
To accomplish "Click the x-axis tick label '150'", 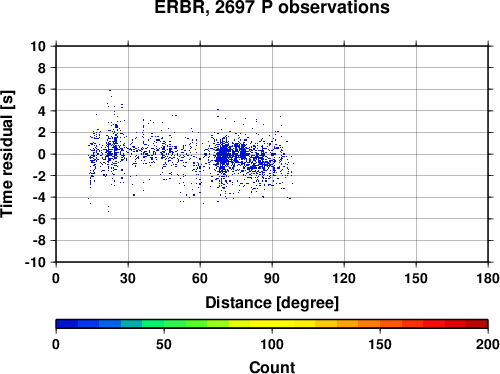I will click(416, 278).
